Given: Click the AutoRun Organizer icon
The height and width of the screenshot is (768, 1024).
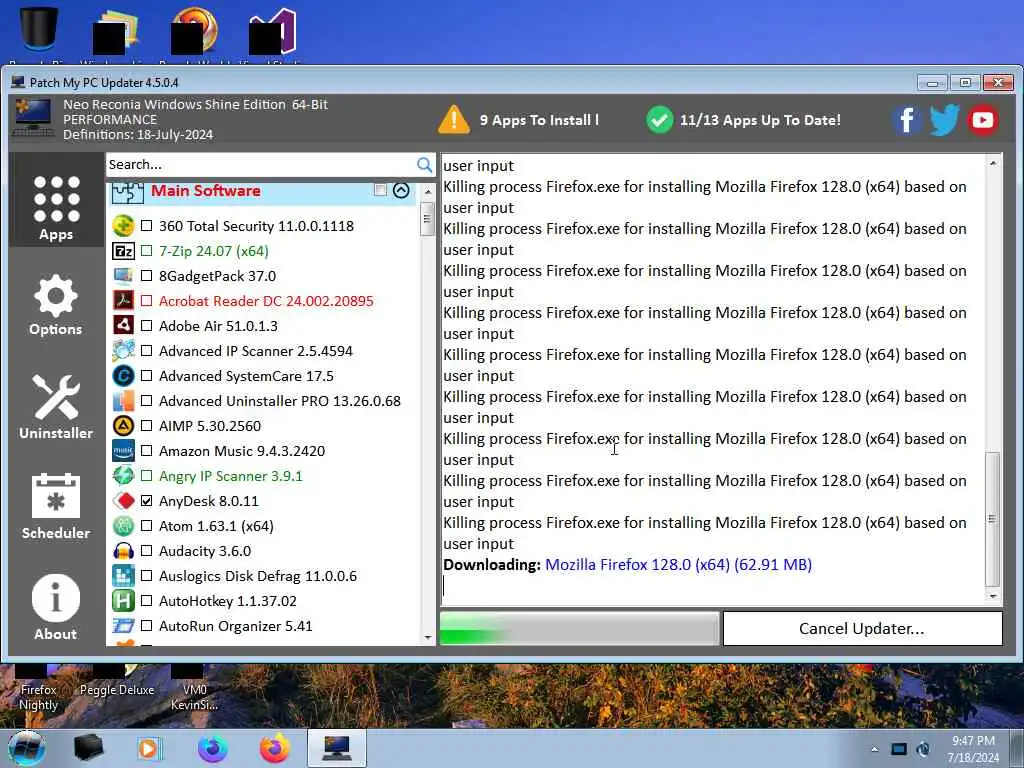Looking at the screenshot, I should pyautogui.click(x=123, y=626).
